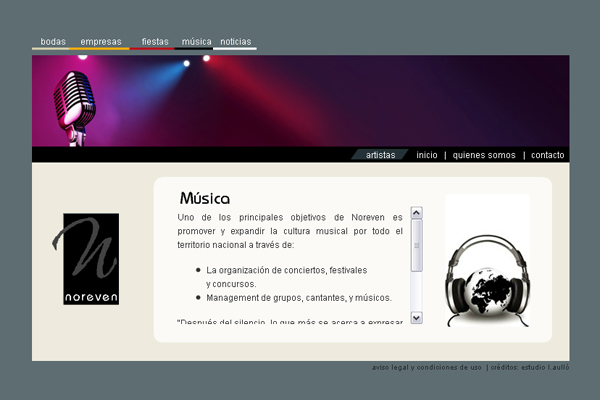
Task: Navigate to contacto
Action: 547,155
